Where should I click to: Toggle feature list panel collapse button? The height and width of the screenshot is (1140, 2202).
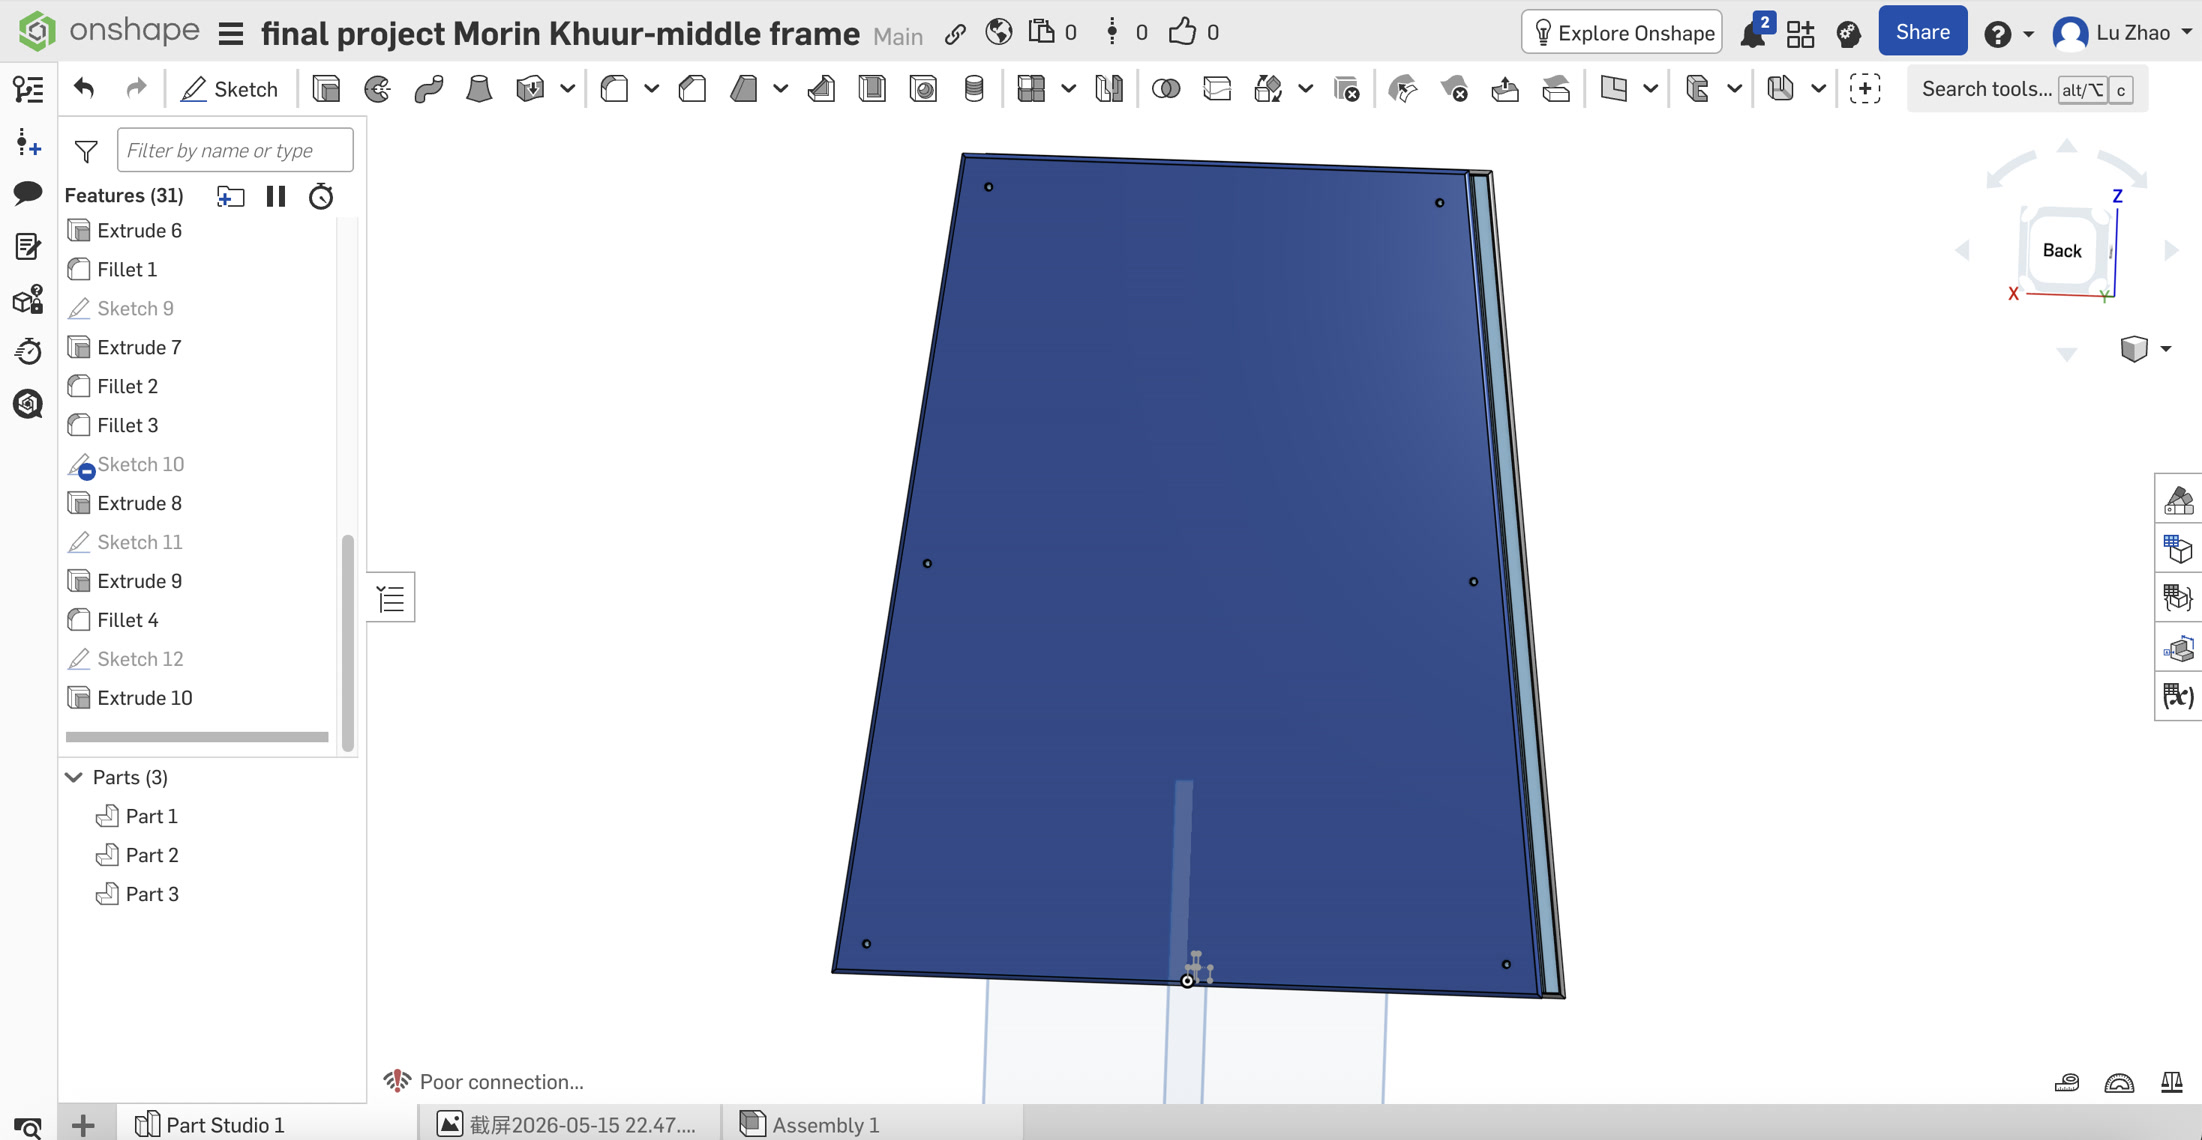(391, 599)
